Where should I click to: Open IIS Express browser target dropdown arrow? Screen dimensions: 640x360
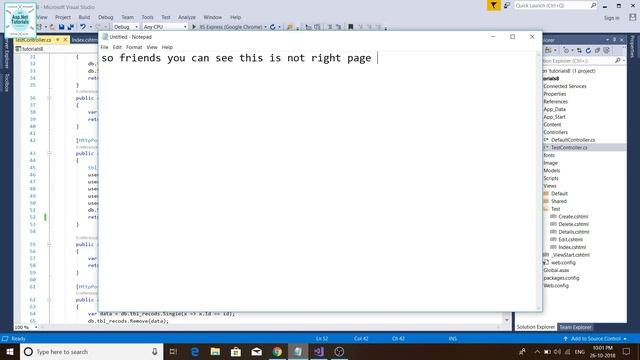265,27
